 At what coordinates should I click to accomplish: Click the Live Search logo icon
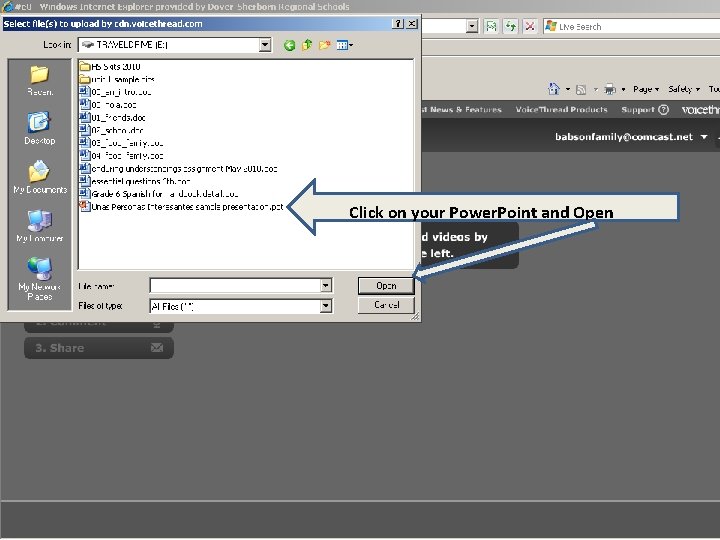pyautogui.click(x=551, y=27)
